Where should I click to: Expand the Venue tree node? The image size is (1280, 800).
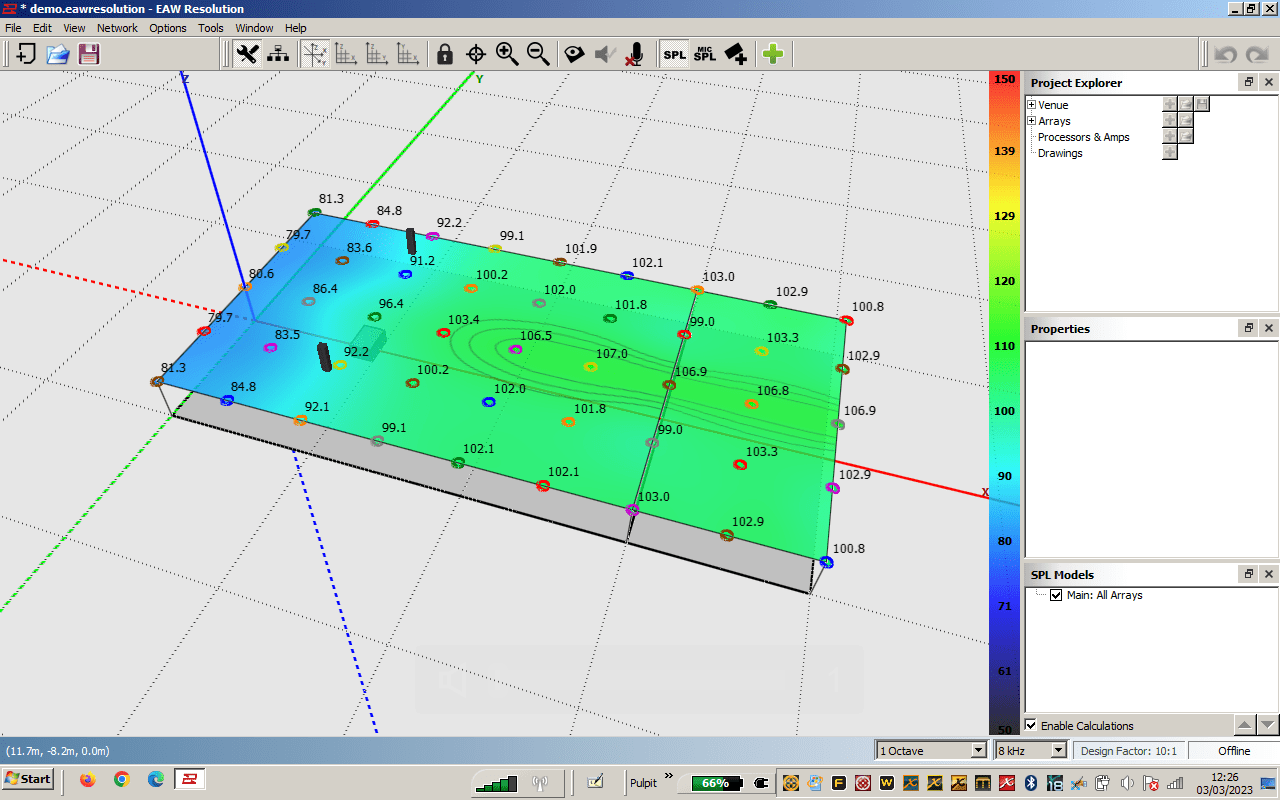1032,105
